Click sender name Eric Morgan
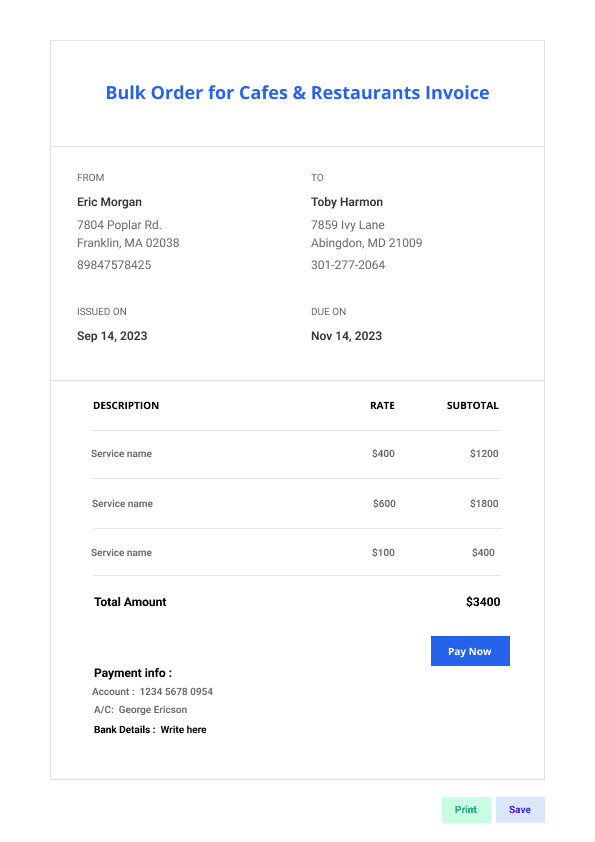Screen dimensions: 595x842 tap(110, 202)
